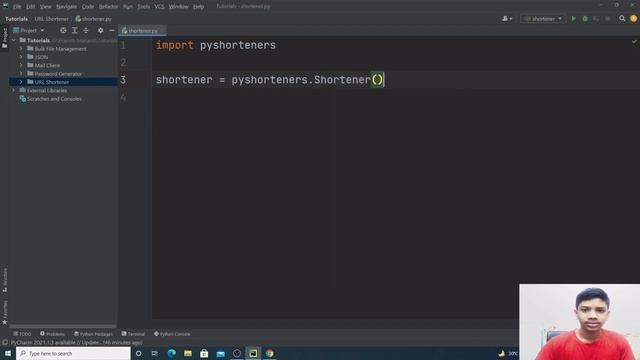Run the shortener configuration with the green play icon

tap(573, 19)
